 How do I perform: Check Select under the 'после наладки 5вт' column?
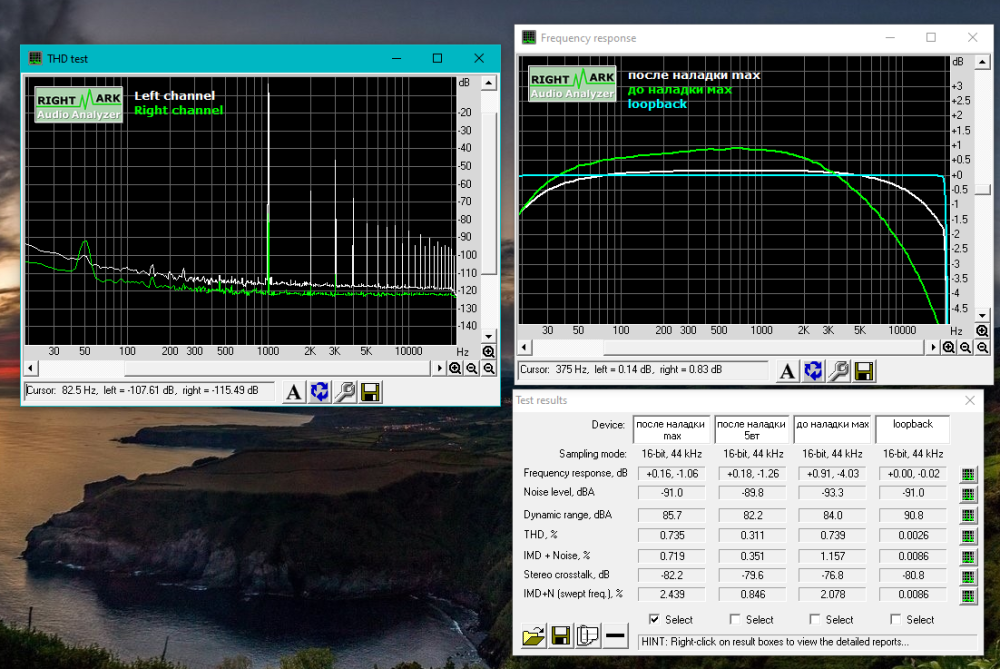coord(735,620)
